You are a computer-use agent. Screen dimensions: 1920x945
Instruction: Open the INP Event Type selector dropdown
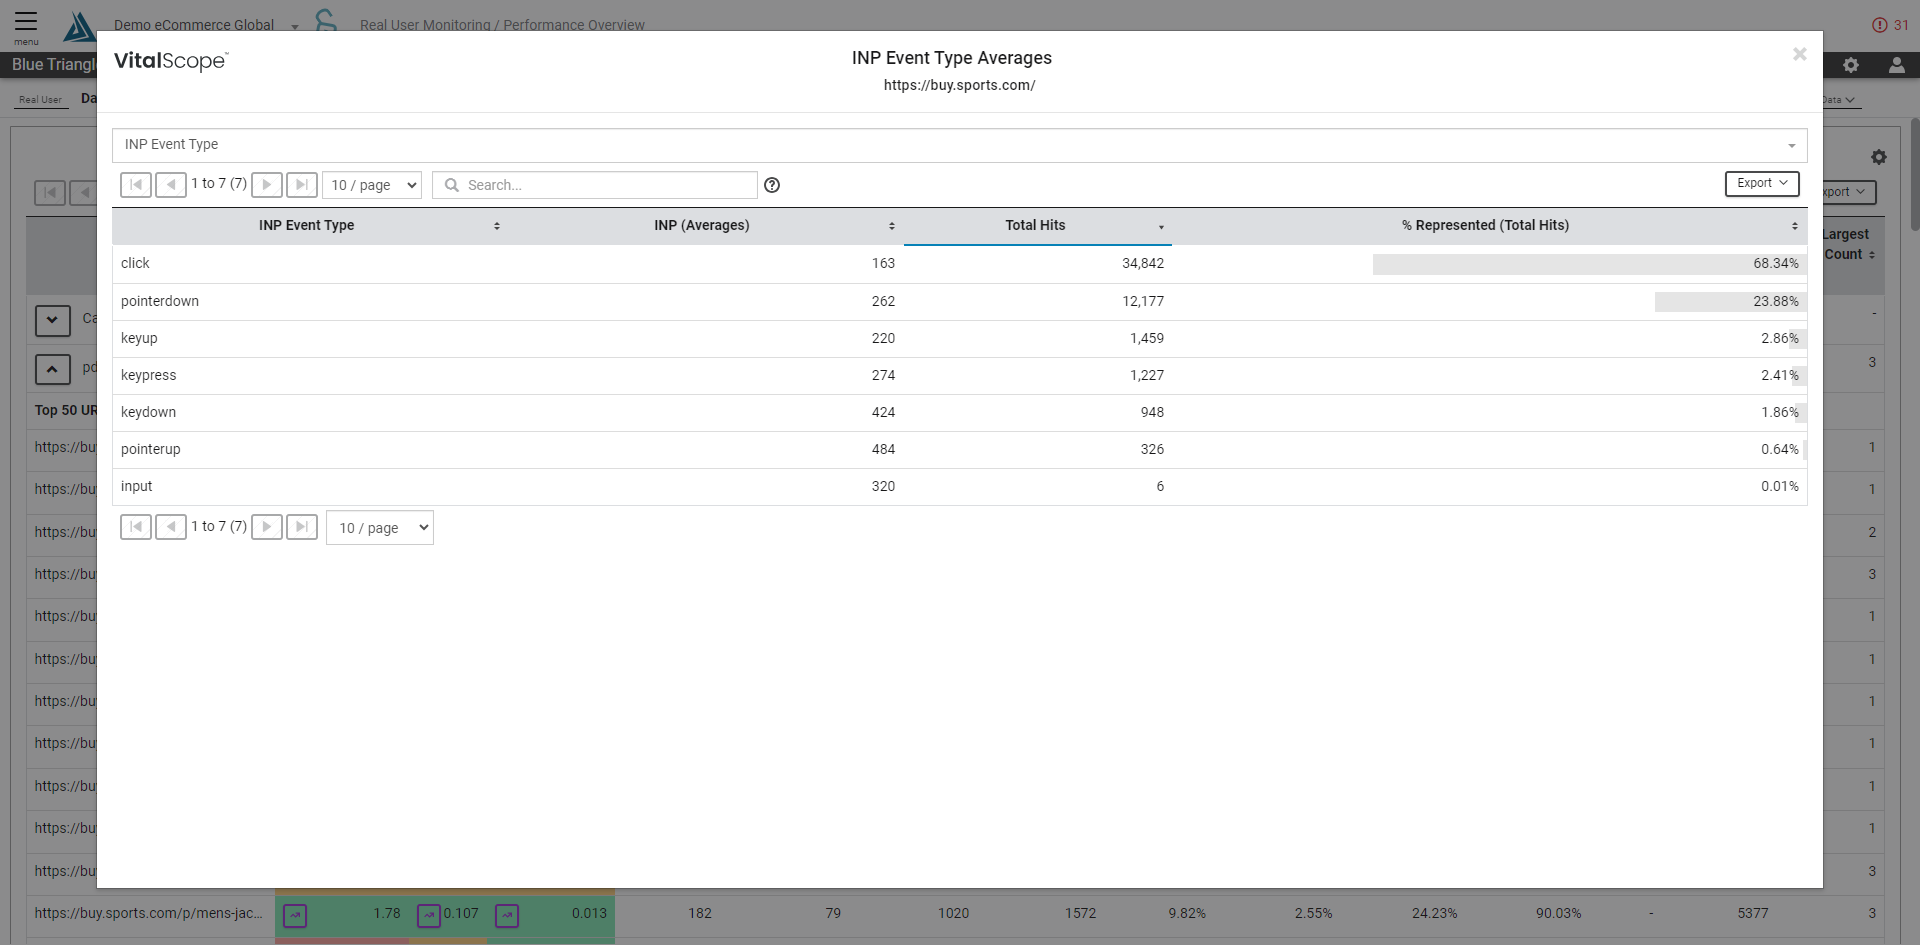(x=959, y=145)
